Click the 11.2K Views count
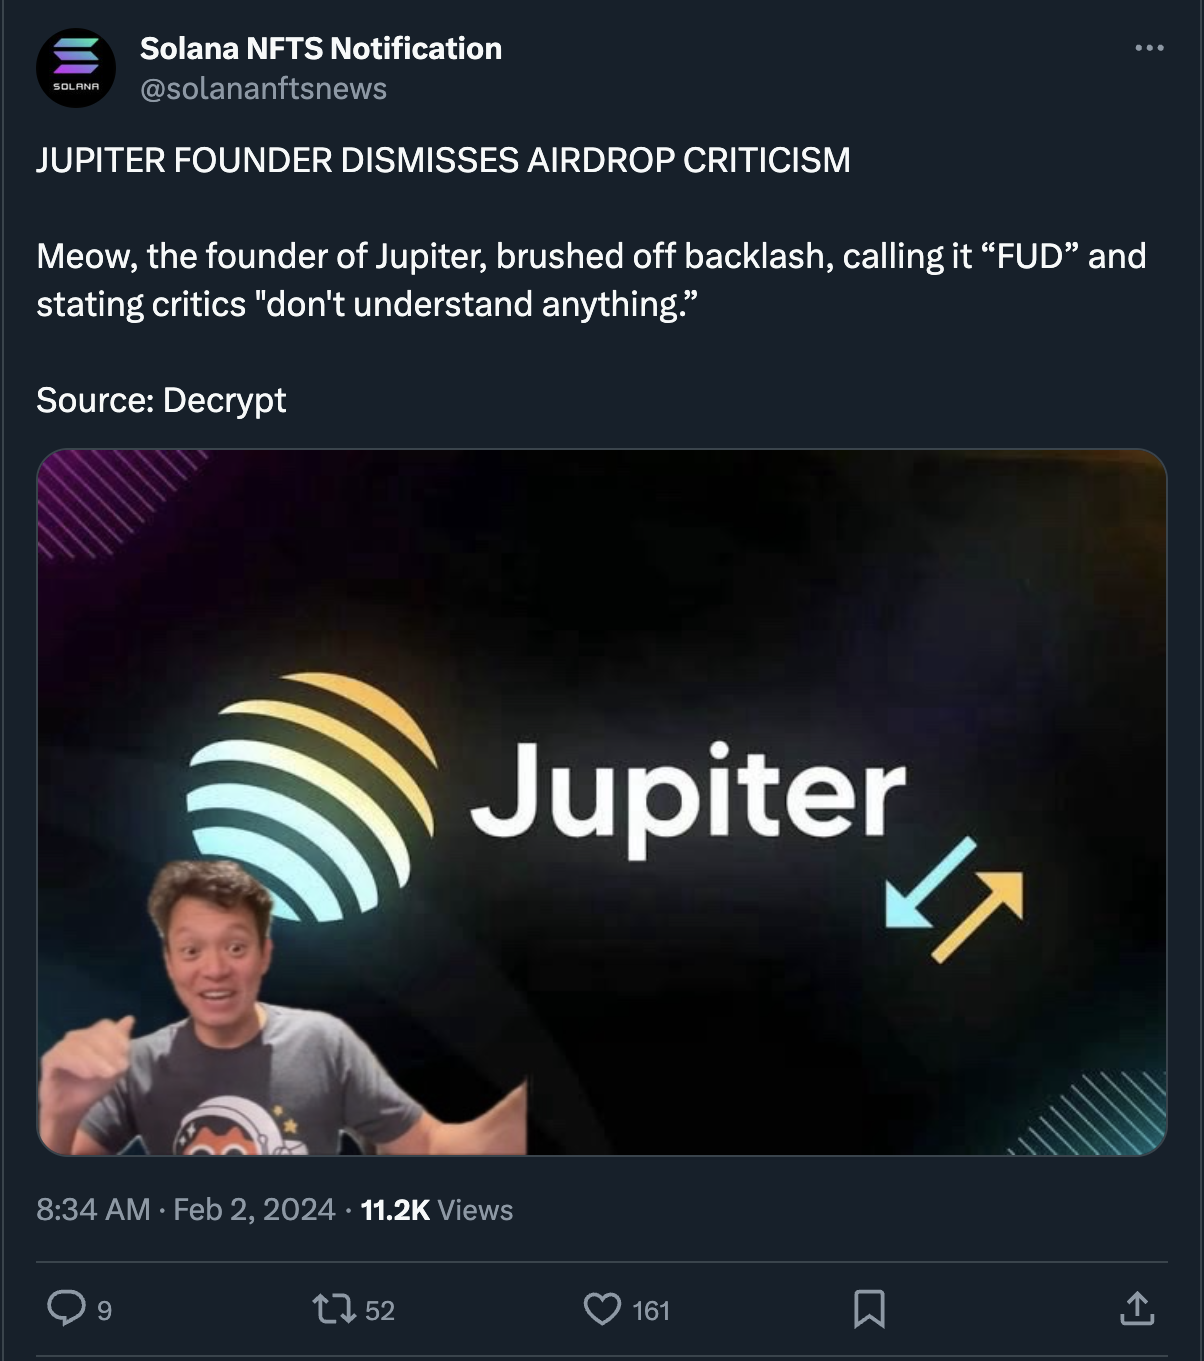Screen dimensions: 1204x1361 (436, 1210)
